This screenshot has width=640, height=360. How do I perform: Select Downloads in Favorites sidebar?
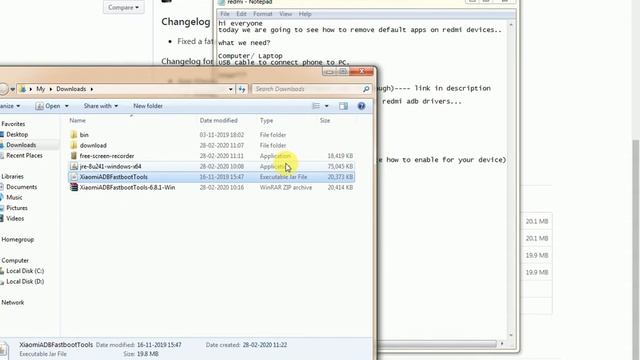(21, 145)
